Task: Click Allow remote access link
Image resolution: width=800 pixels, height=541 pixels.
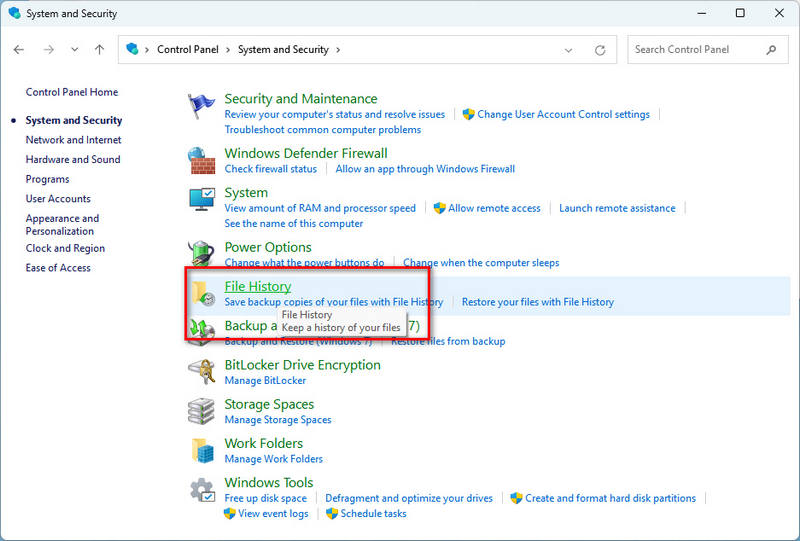Action: [x=494, y=208]
